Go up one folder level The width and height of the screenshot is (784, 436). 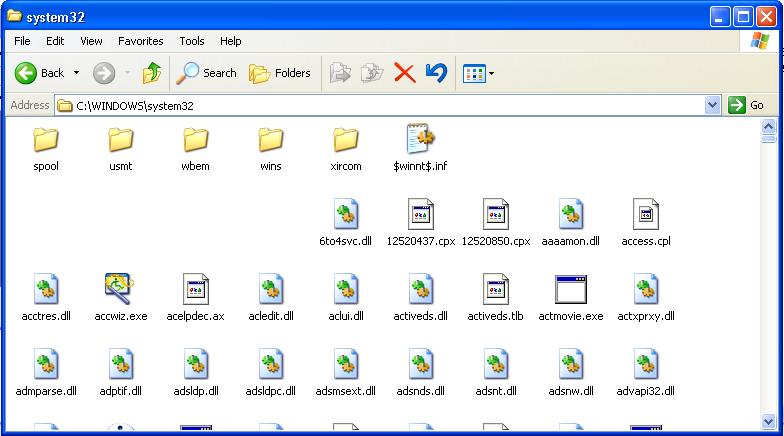[152, 74]
